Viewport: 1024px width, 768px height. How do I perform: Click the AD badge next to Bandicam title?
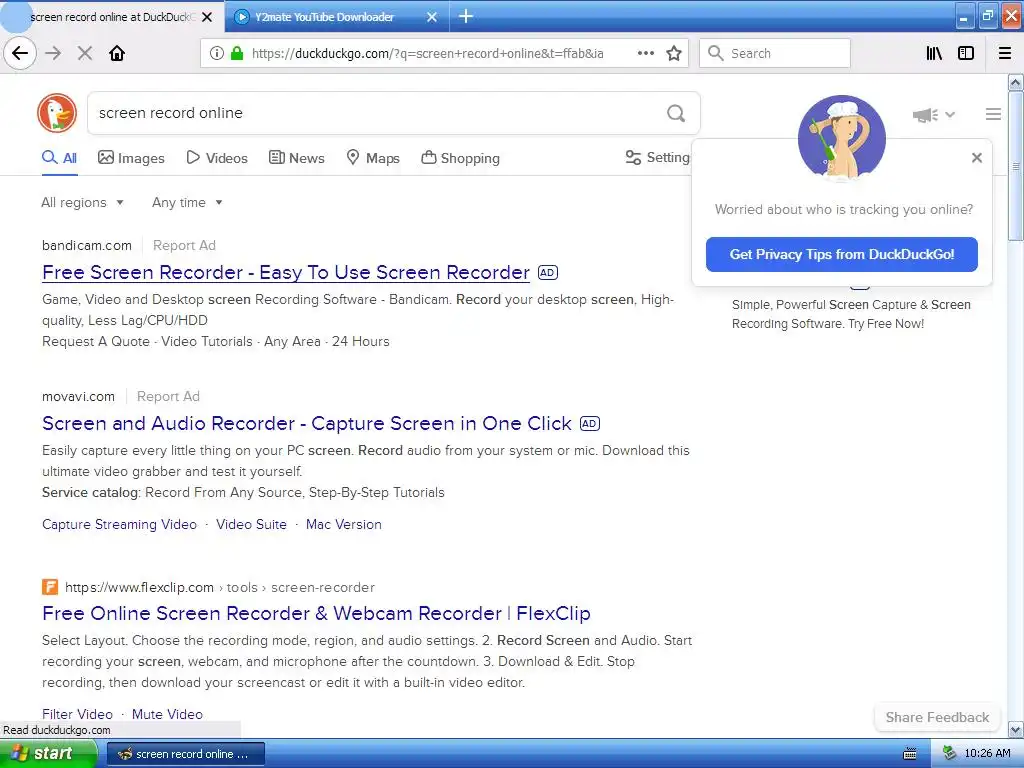[x=547, y=272]
